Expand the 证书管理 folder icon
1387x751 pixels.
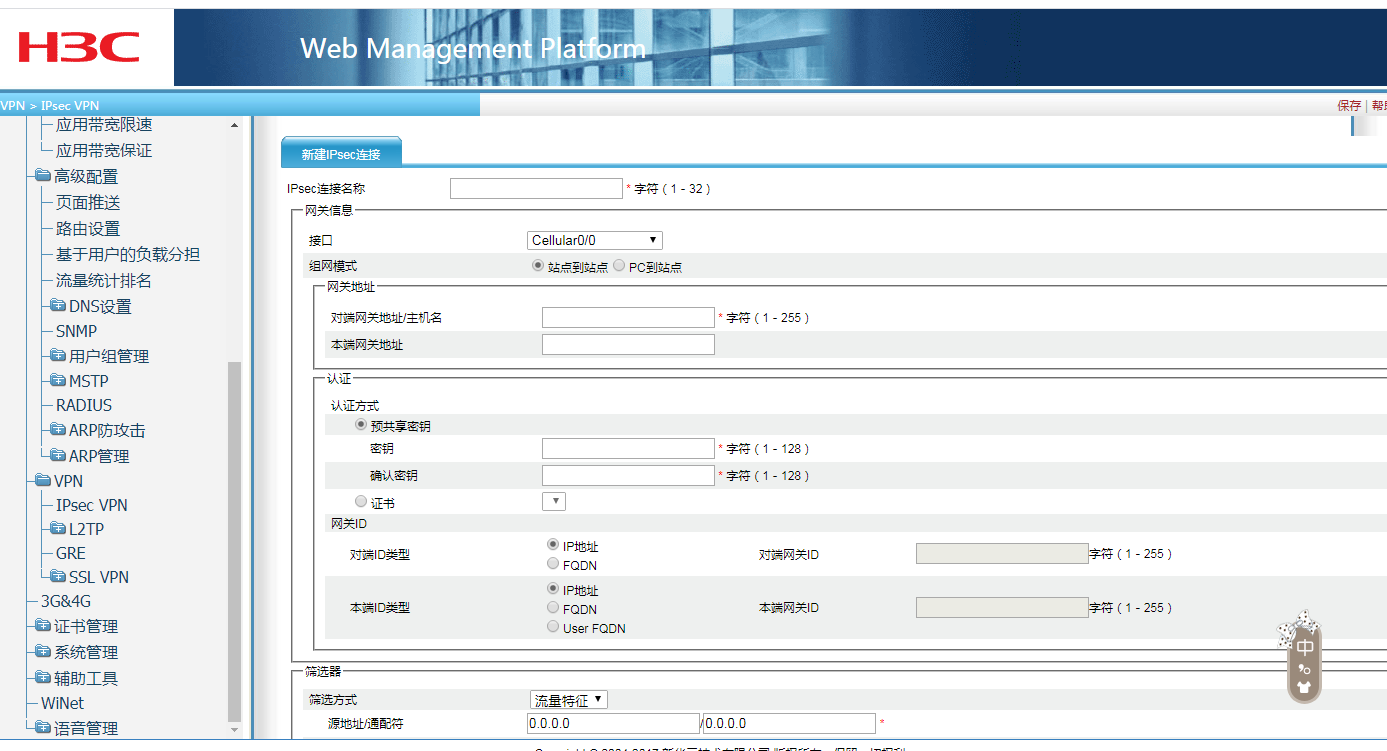coord(42,626)
